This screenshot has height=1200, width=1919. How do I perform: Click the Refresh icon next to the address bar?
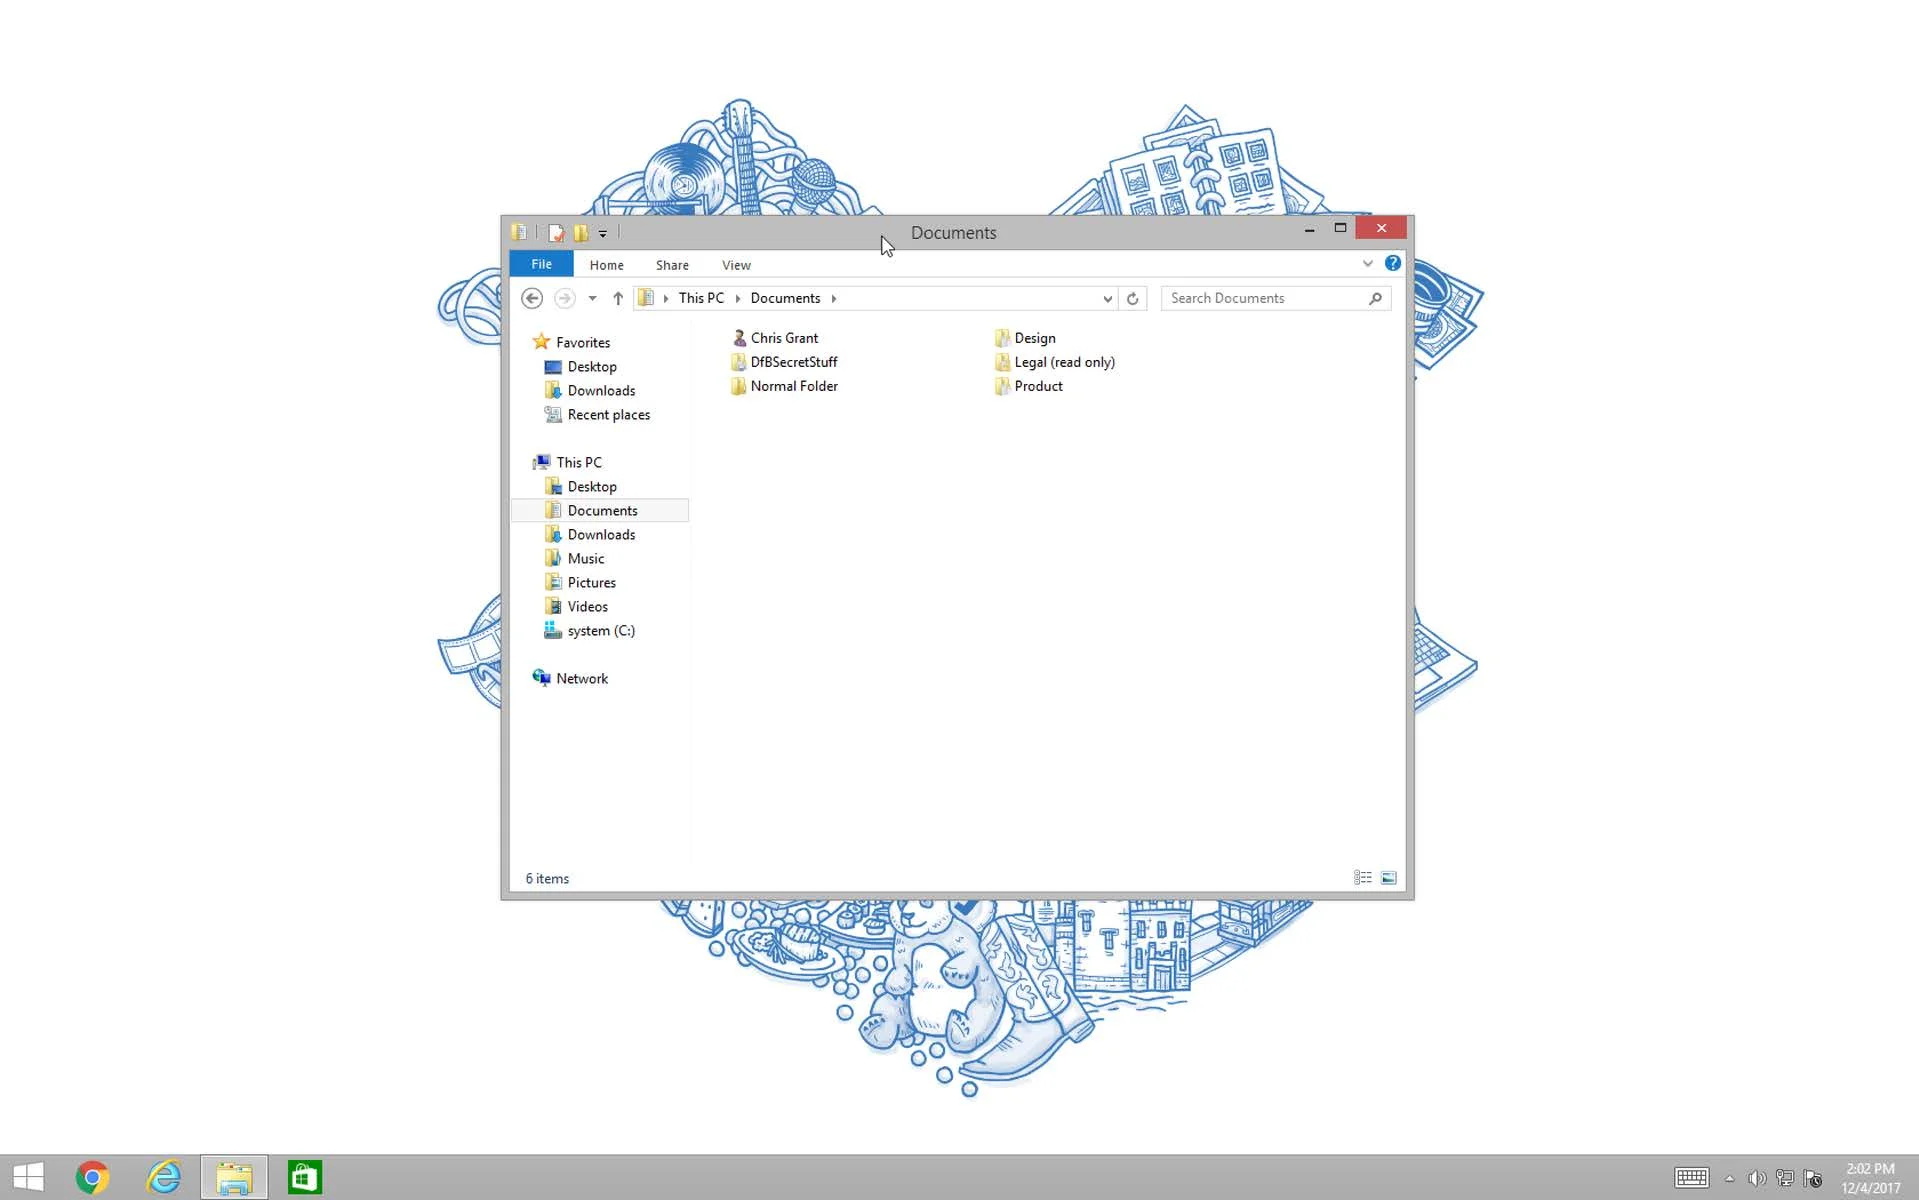(1132, 298)
